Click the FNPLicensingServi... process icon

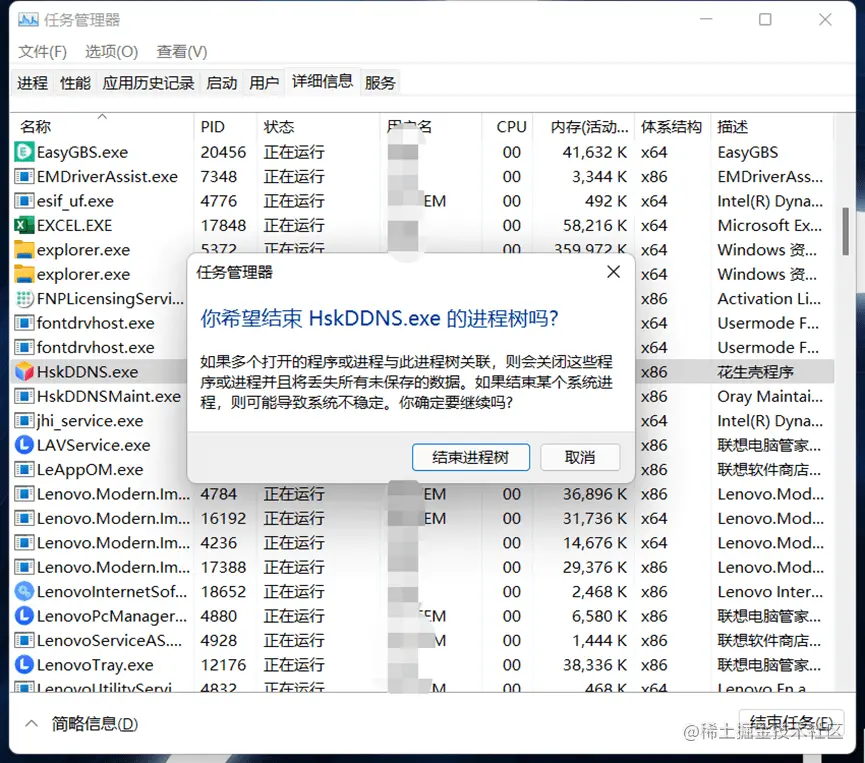pyautogui.click(x=24, y=298)
